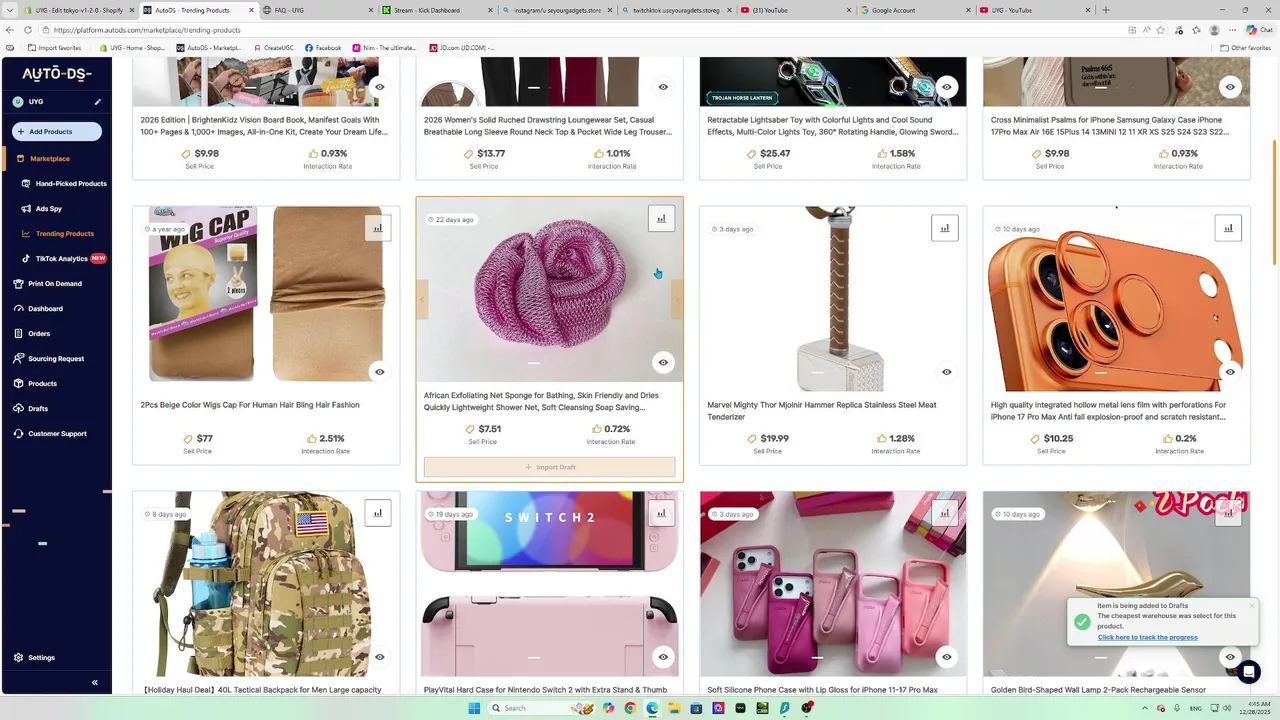
Task: Switch to Stream - Kick Dashboard tab
Action: pyautogui.click(x=437, y=10)
